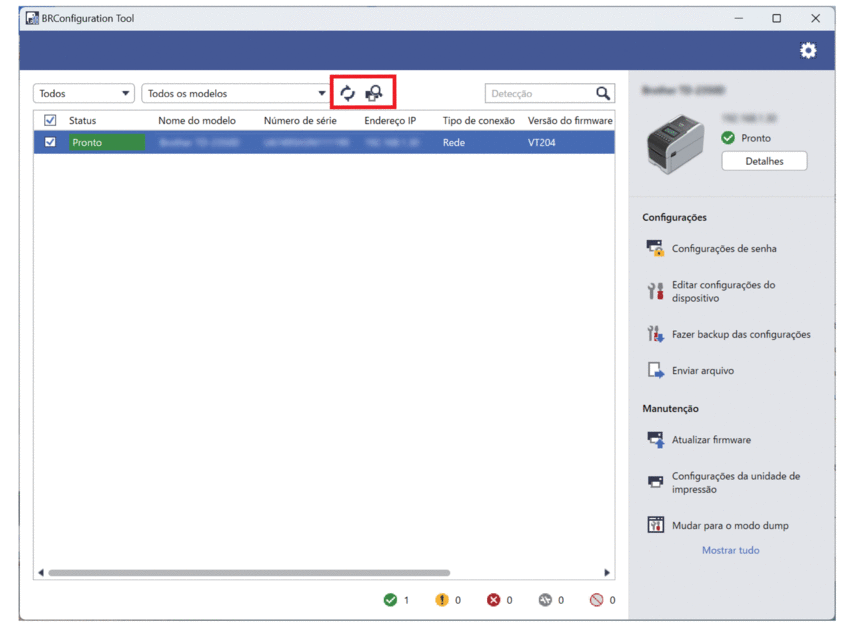
Task: Open settings via the gear icon
Action: click(808, 50)
